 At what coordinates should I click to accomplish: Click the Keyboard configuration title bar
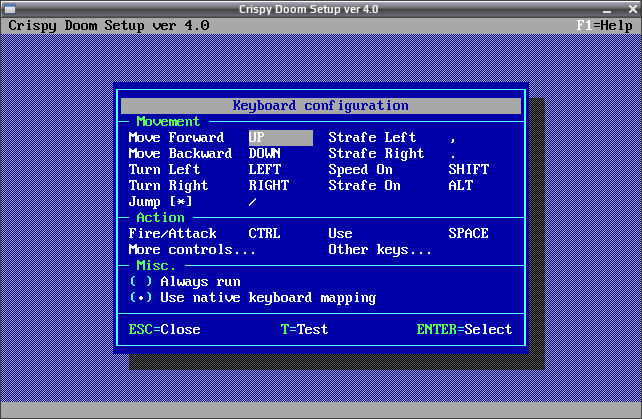tap(321, 106)
